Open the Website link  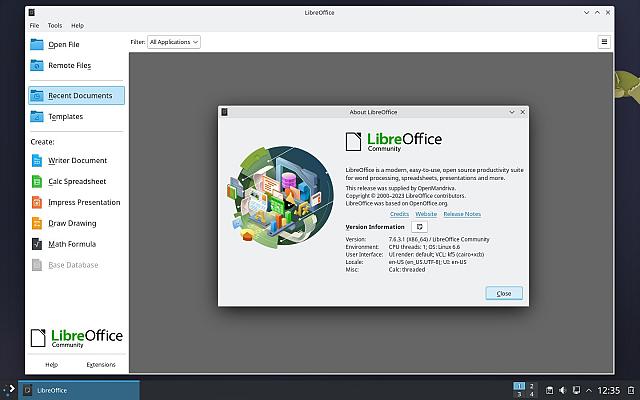tap(426, 214)
